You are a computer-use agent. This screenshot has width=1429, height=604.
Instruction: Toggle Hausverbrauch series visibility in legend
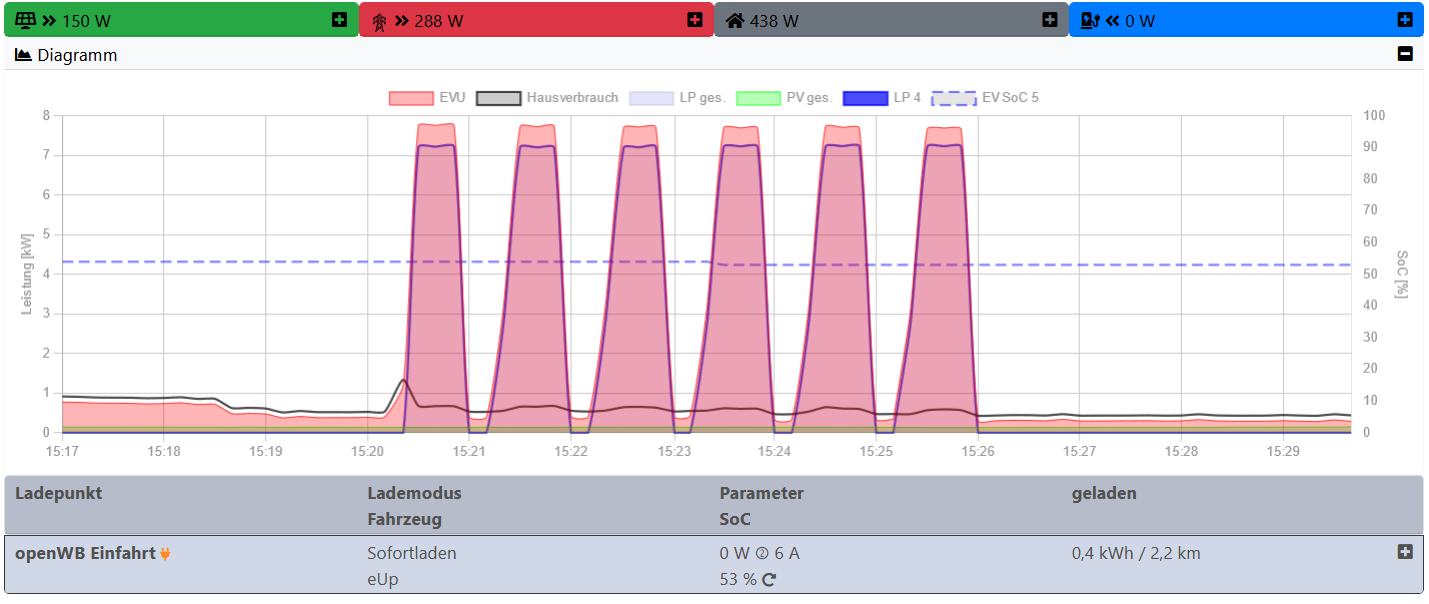(x=499, y=98)
